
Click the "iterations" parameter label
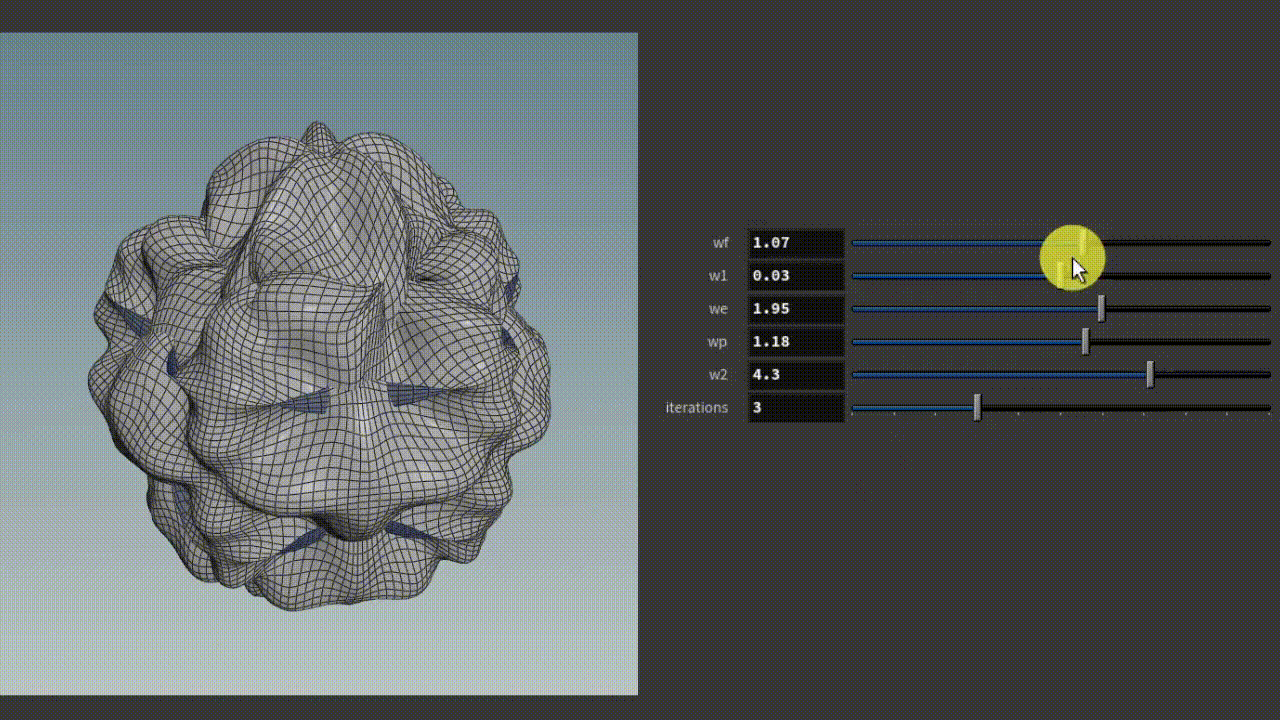pyautogui.click(x=697, y=408)
